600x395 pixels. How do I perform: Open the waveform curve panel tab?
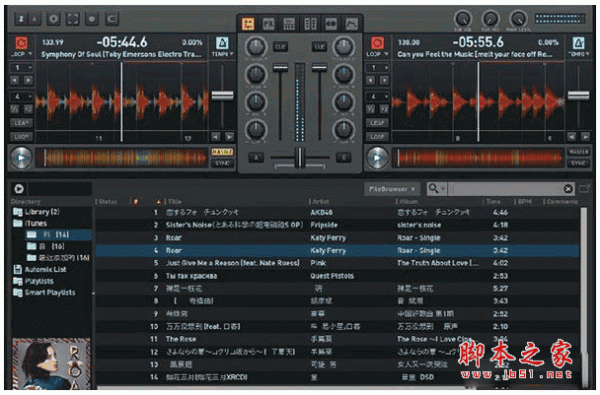tap(351, 24)
